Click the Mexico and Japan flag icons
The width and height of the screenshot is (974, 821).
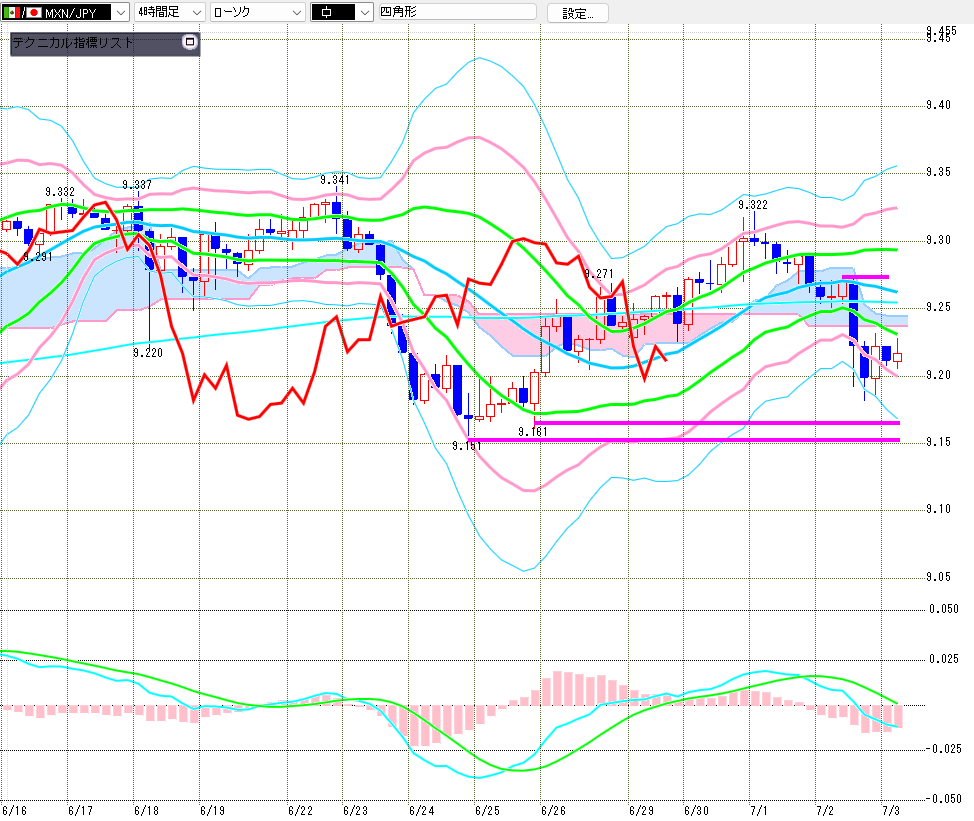click(x=22, y=12)
